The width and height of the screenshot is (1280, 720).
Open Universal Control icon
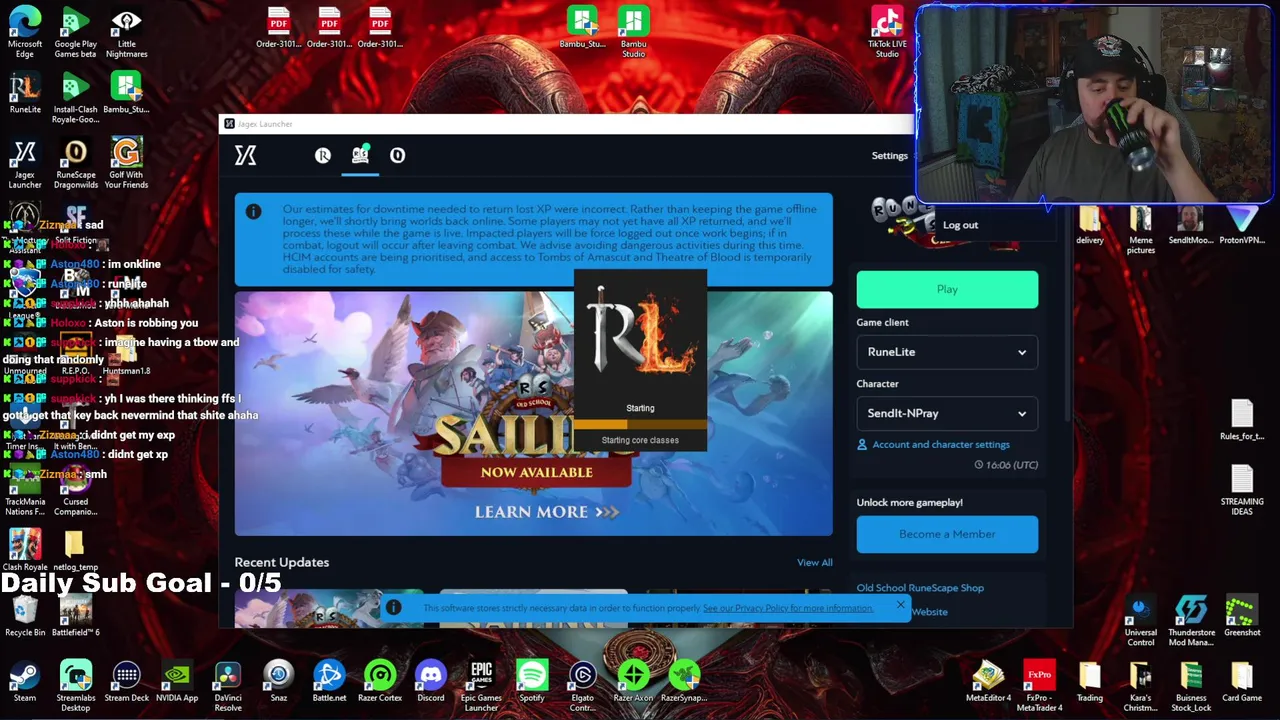click(1141, 620)
